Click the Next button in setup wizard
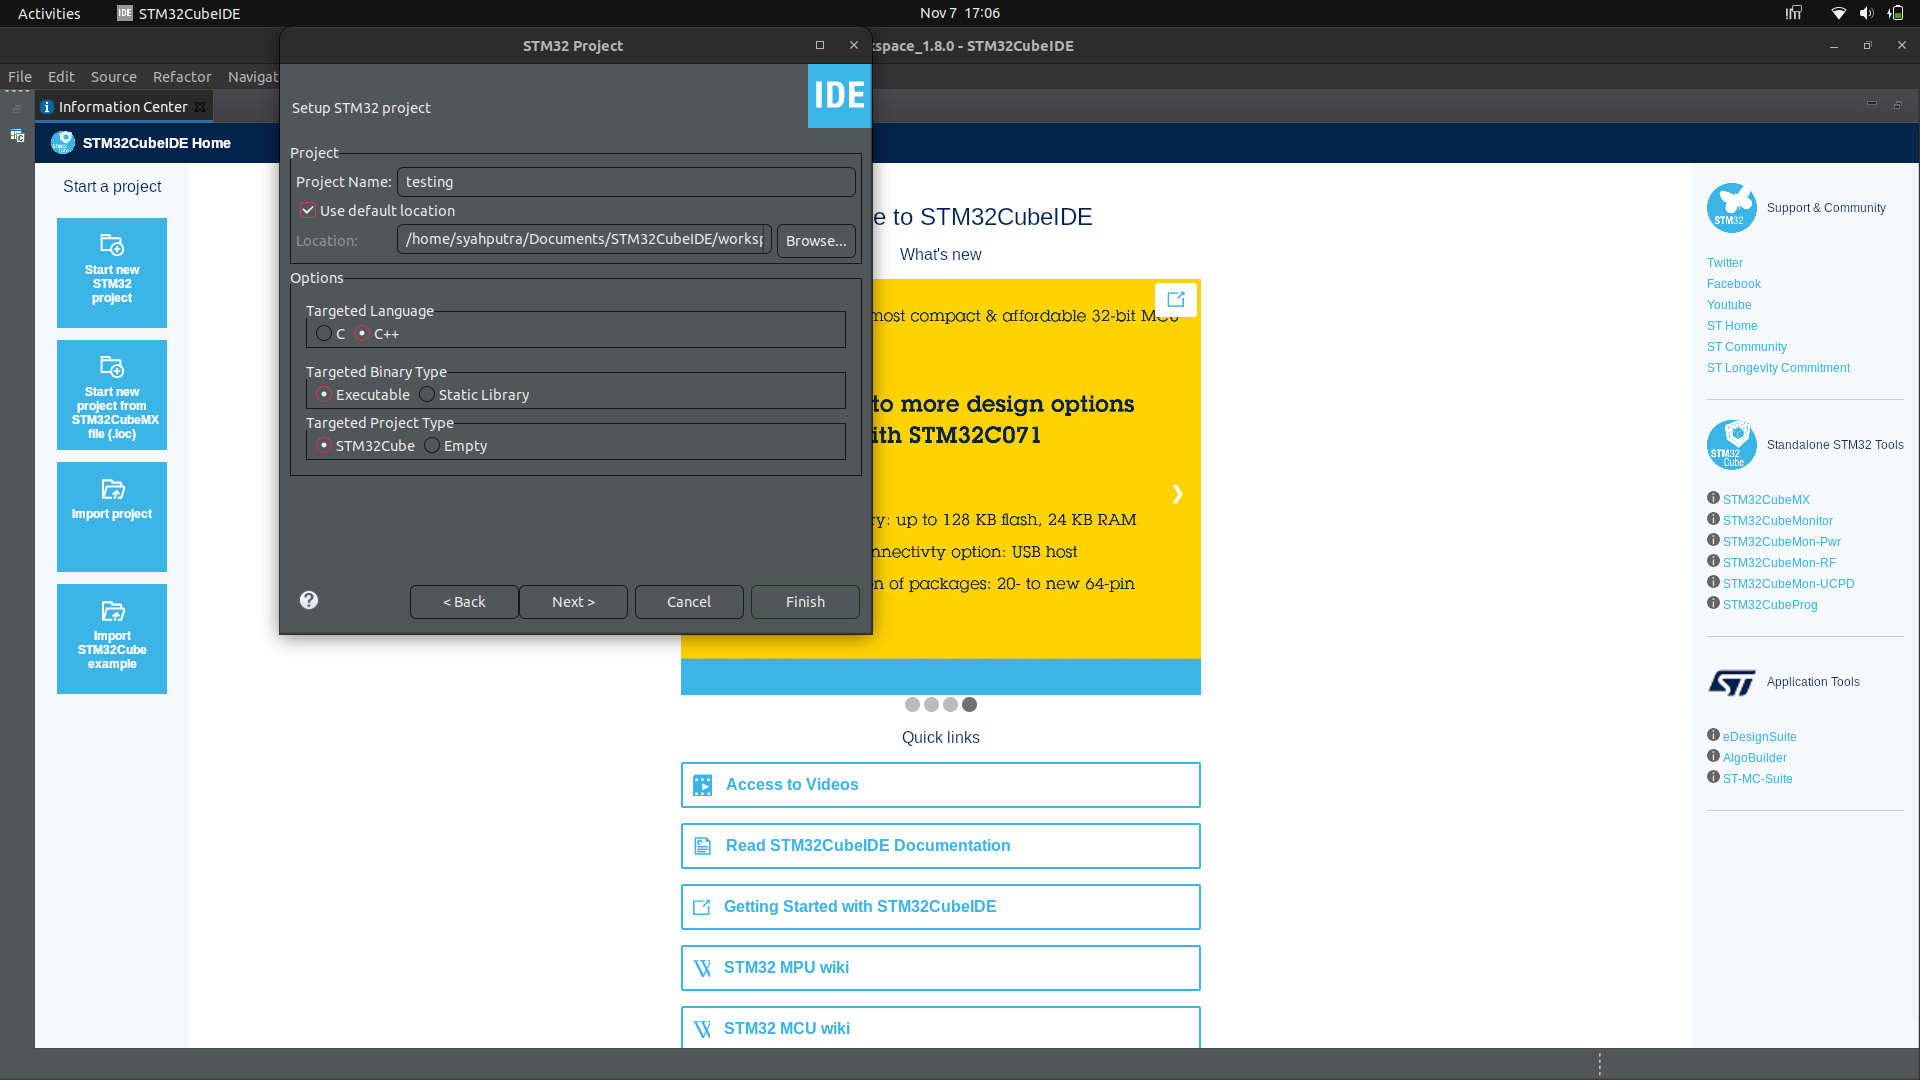The image size is (1920, 1080). point(572,600)
